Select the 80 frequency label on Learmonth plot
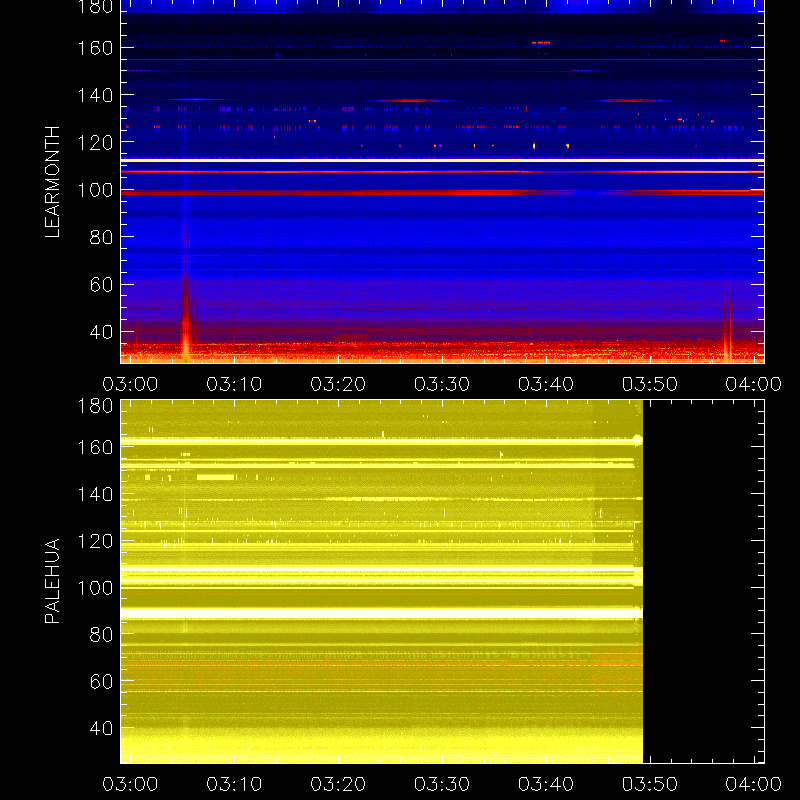800x800 pixels. tap(101, 237)
